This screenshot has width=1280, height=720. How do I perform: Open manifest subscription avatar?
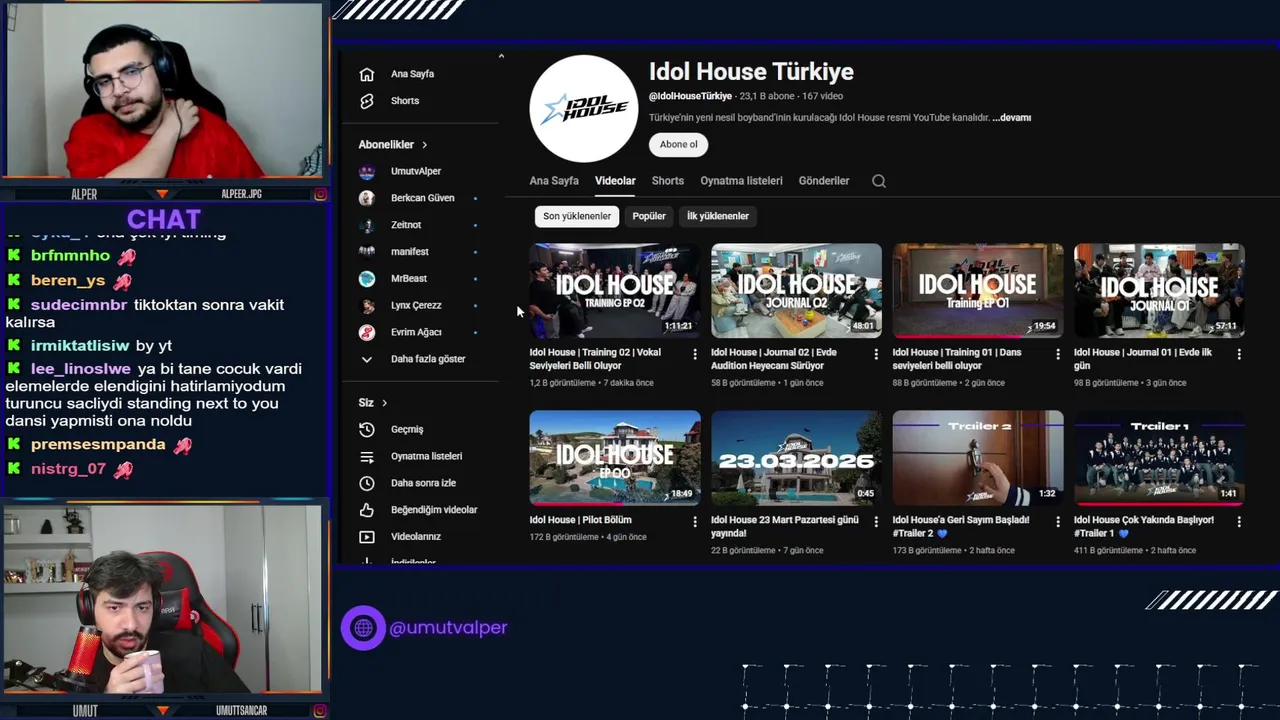[367, 252]
